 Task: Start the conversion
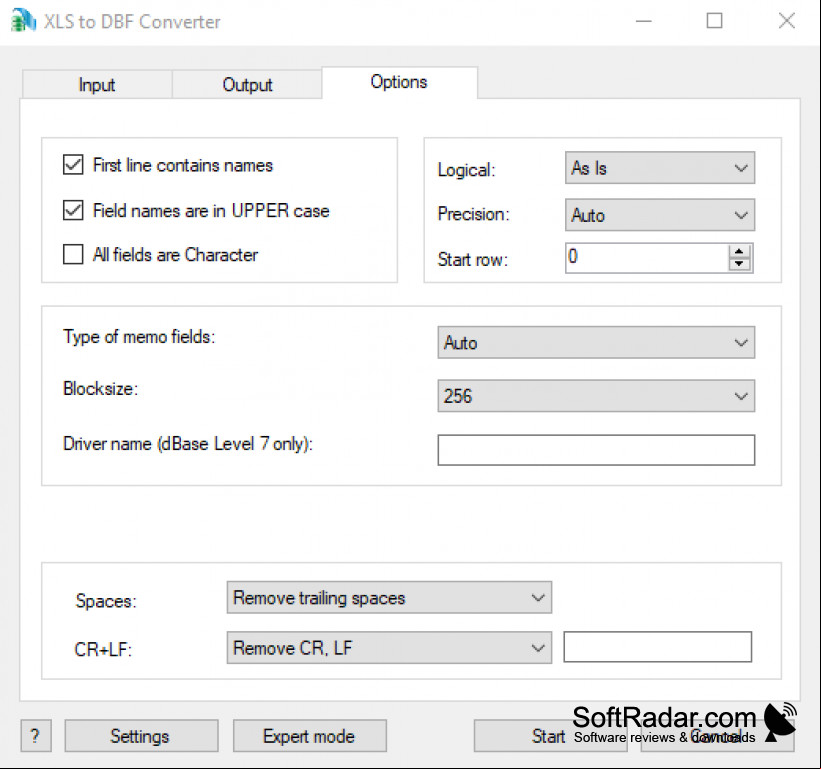550,735
